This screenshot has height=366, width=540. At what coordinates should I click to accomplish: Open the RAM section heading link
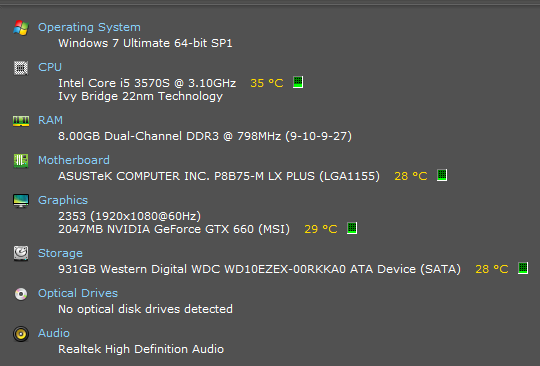50,120
